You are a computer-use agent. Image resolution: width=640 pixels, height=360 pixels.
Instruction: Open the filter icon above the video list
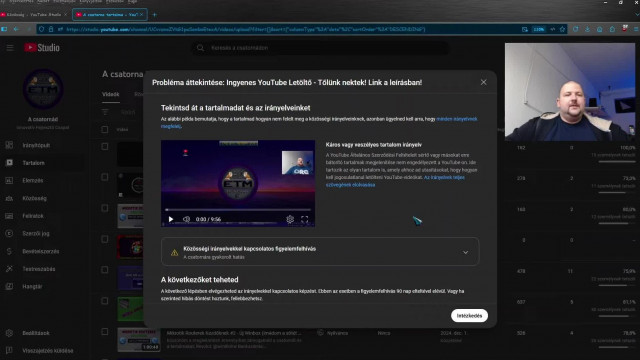(105, 112)
